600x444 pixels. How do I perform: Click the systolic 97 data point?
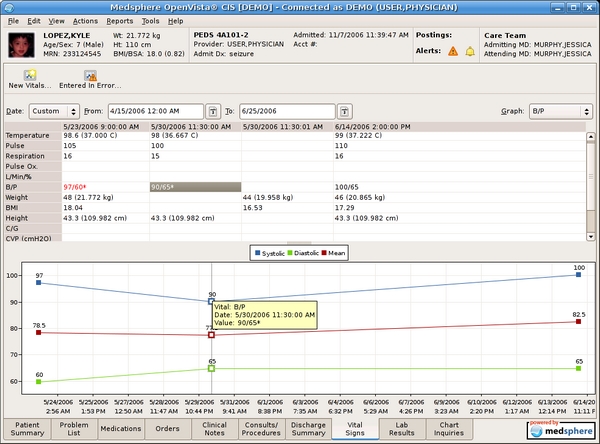(38, 282)
